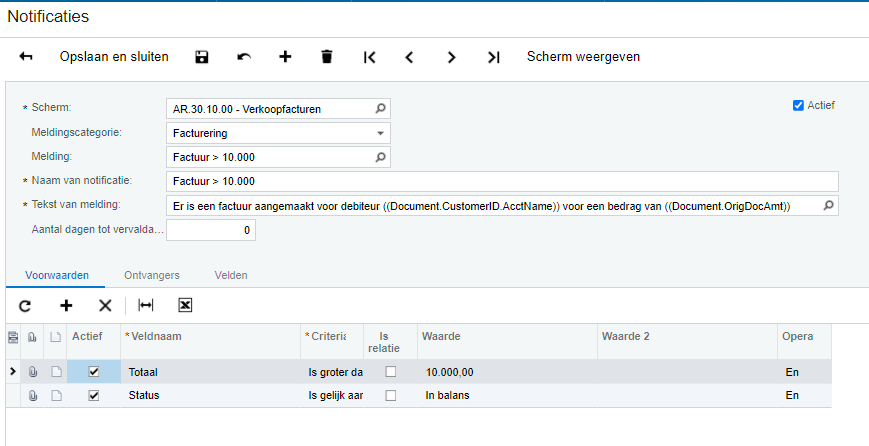Viewport: 869px width, 446px height.
Task: Go to next record icon
Action: tap(451, 57)
